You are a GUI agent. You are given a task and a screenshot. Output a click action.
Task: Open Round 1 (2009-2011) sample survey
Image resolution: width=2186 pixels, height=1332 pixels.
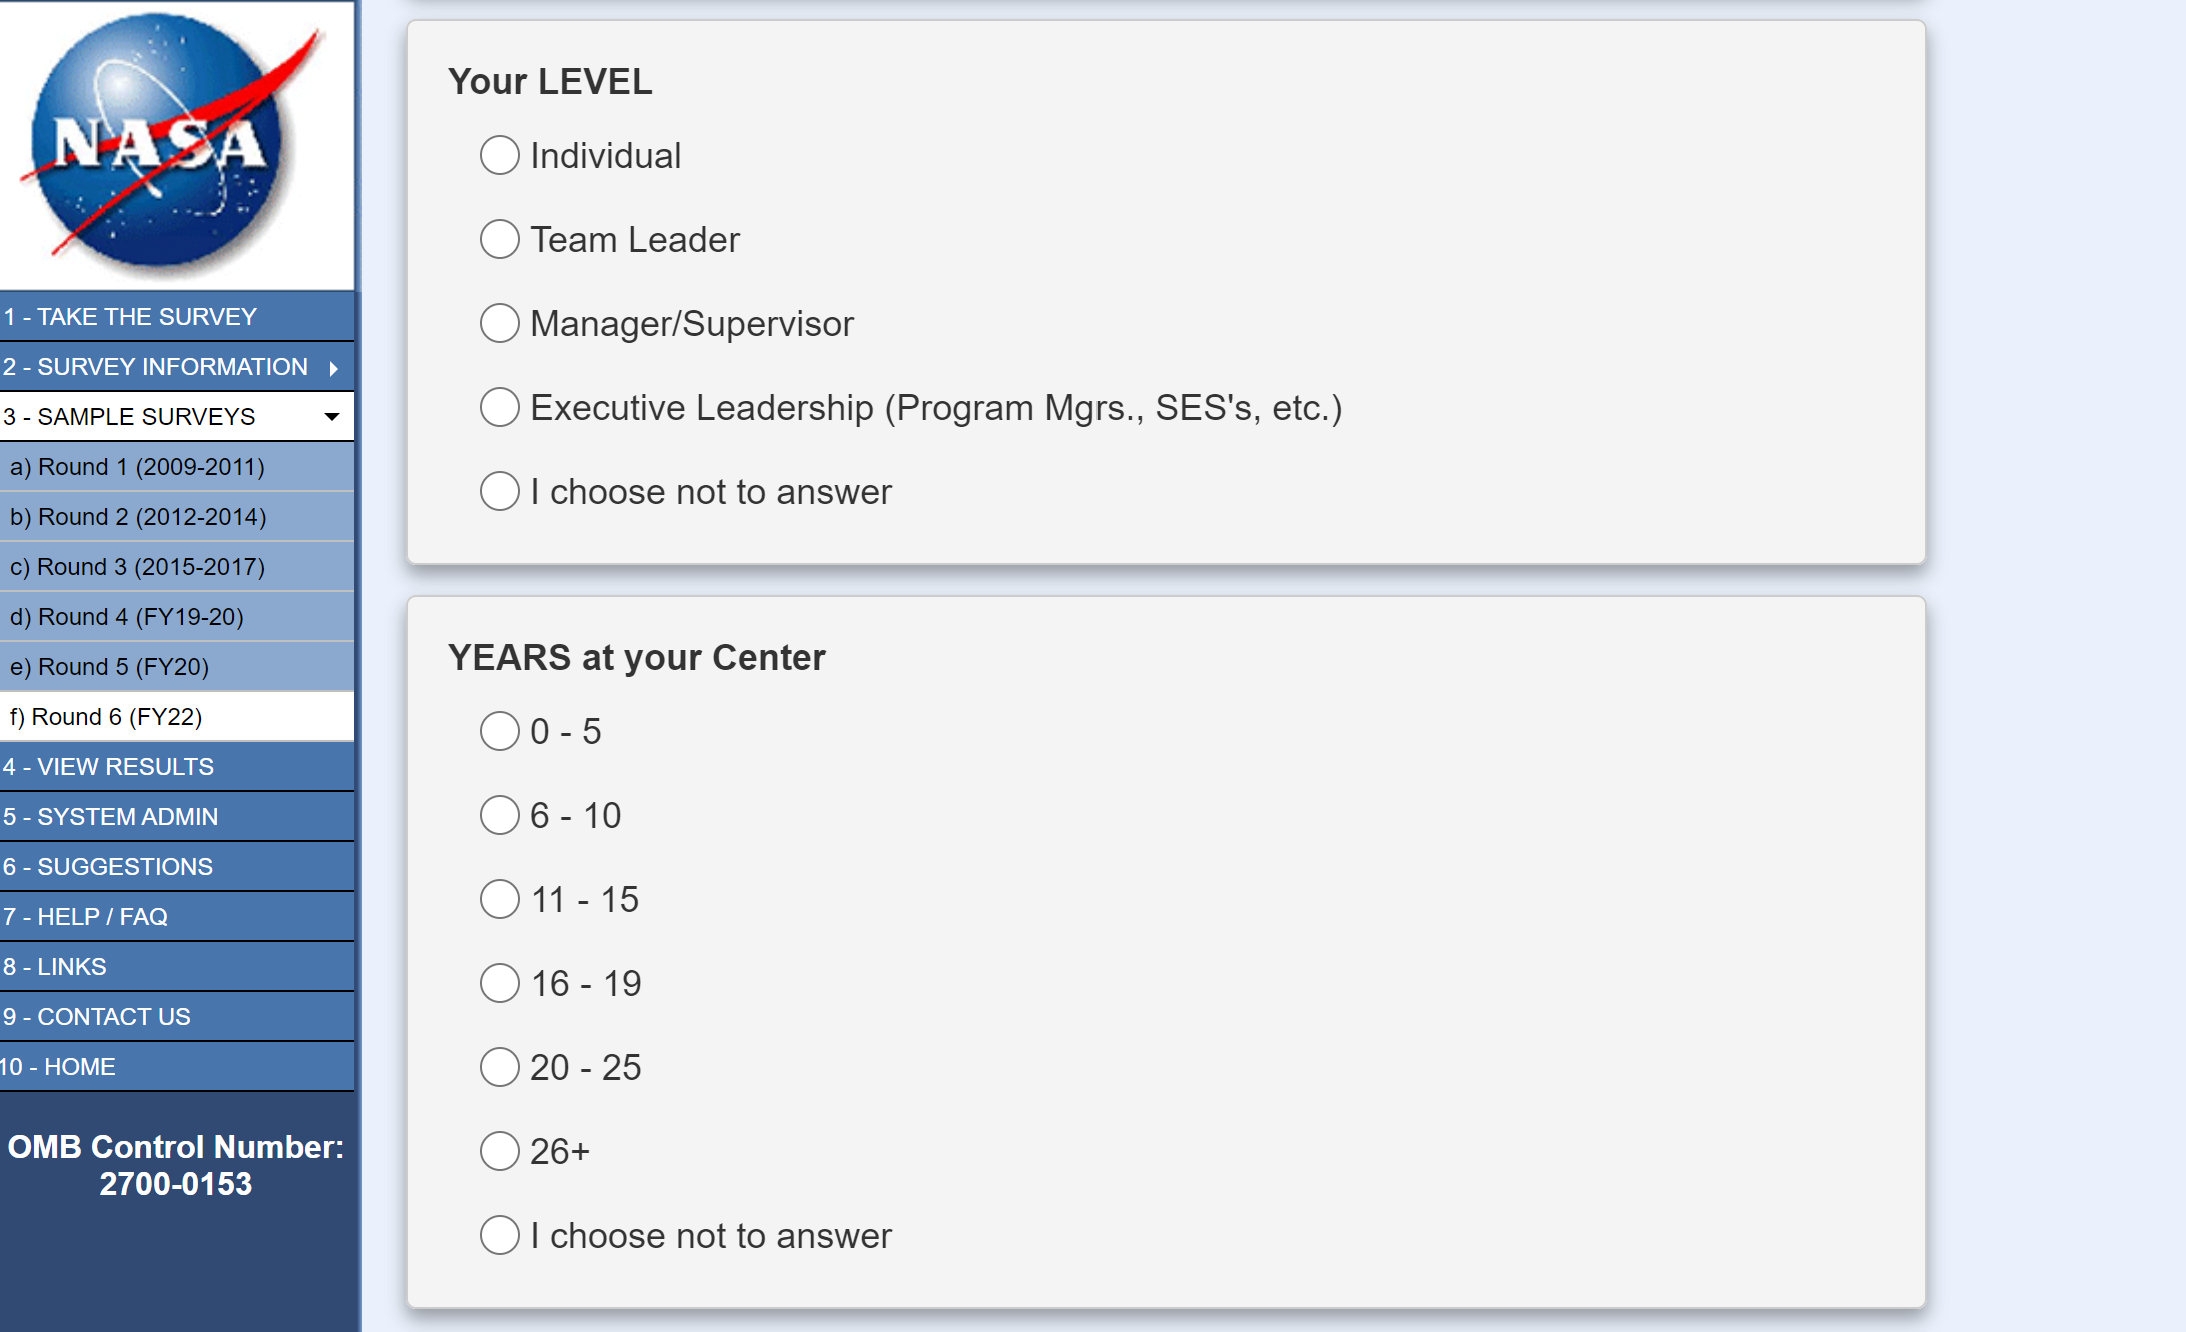[x=137, y=467]
